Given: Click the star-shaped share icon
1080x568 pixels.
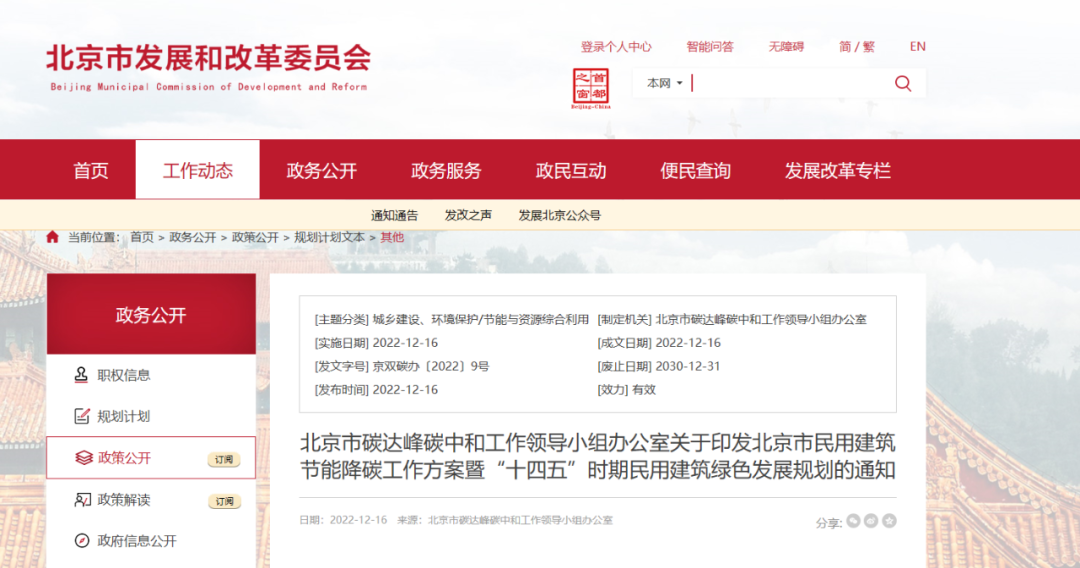Looking at the screenshot, I should (889, 521).
